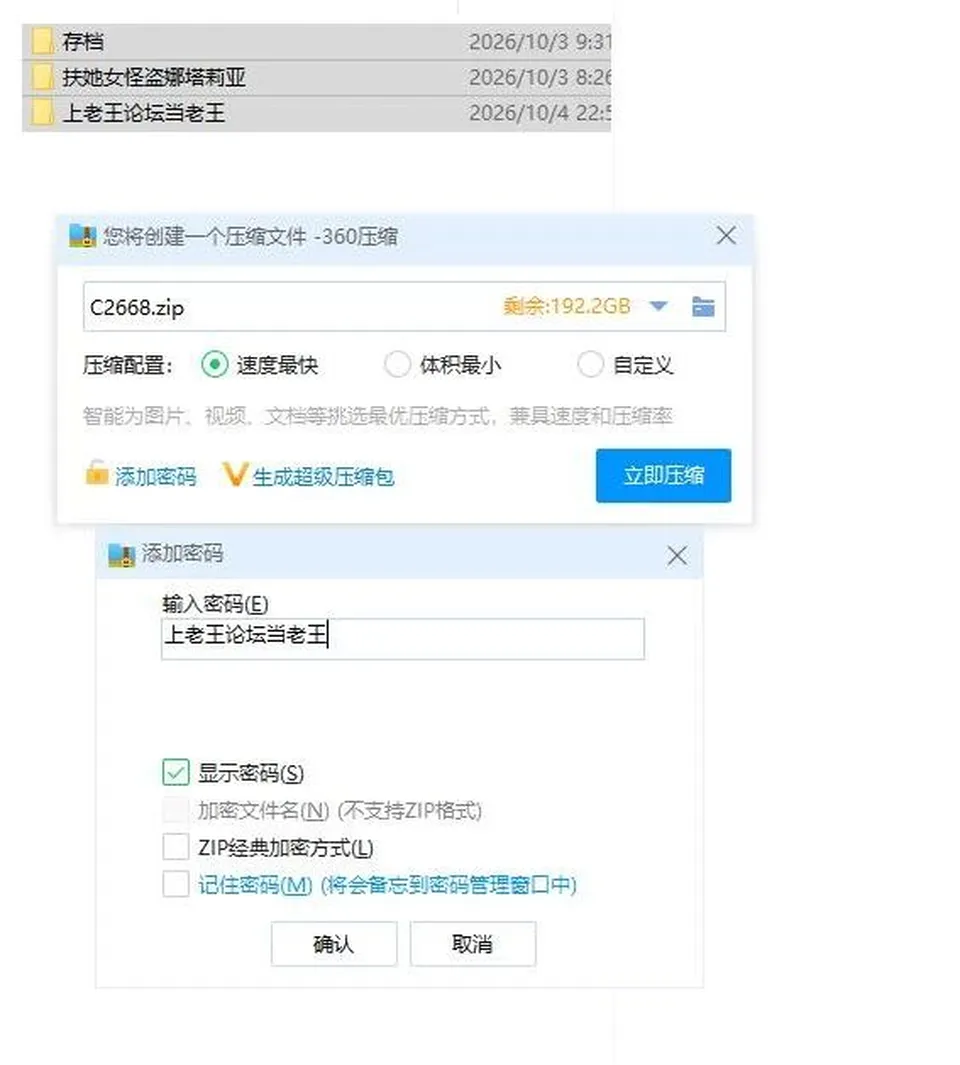Expand the save path dropdown arrow

point(658,306)
